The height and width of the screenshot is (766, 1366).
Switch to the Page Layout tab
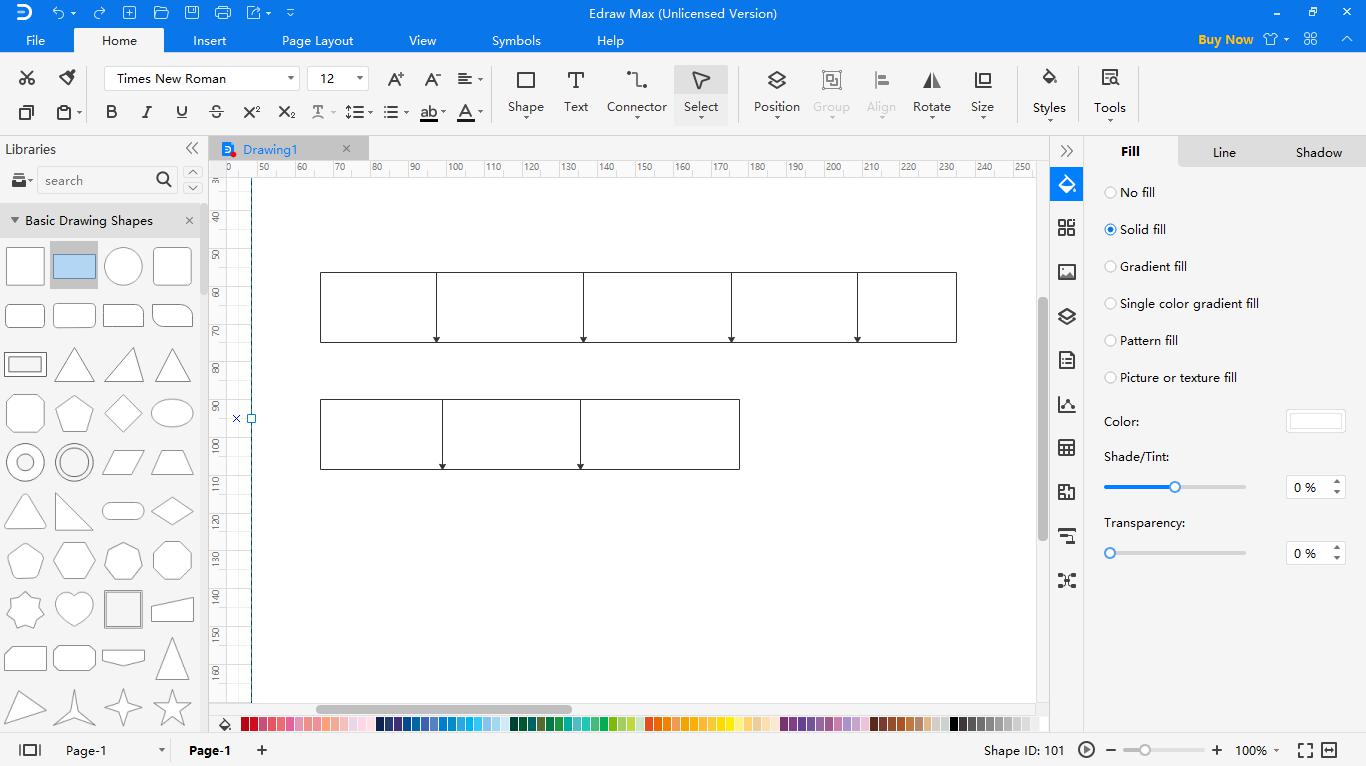point(318,41)
